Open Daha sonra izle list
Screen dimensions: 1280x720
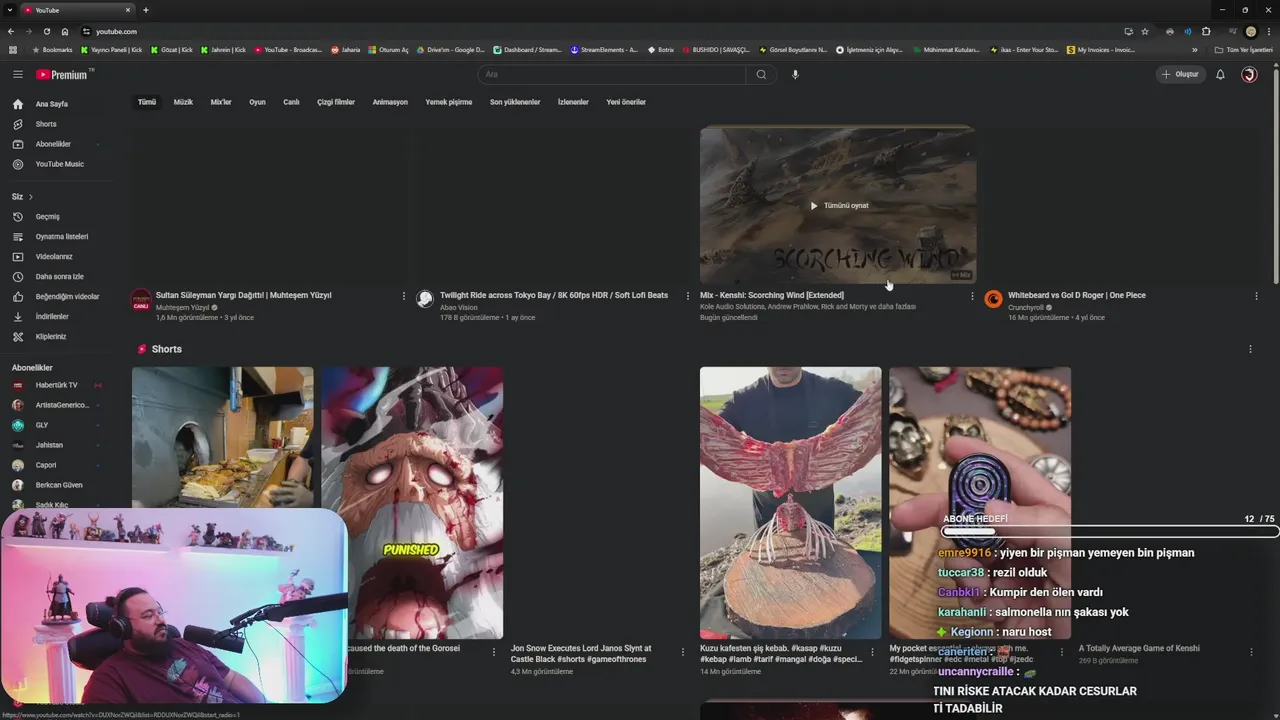(x=60, y=276)
